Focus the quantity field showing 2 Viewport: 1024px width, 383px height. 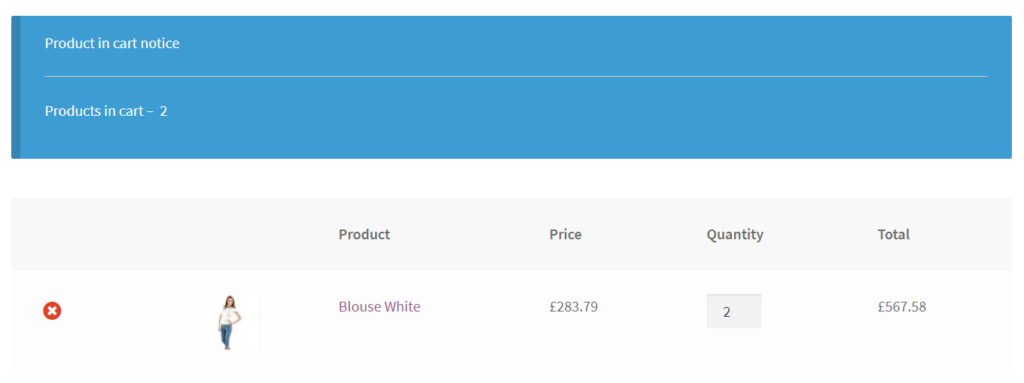[x=733, y=311]
